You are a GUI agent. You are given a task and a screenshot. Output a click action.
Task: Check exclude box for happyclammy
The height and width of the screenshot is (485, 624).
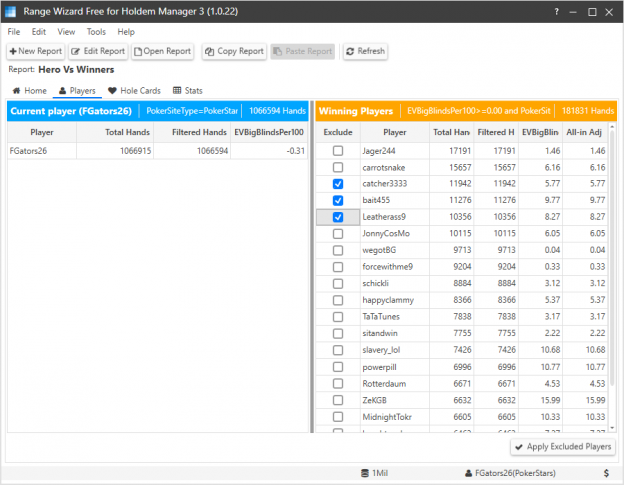click(338, 300)
